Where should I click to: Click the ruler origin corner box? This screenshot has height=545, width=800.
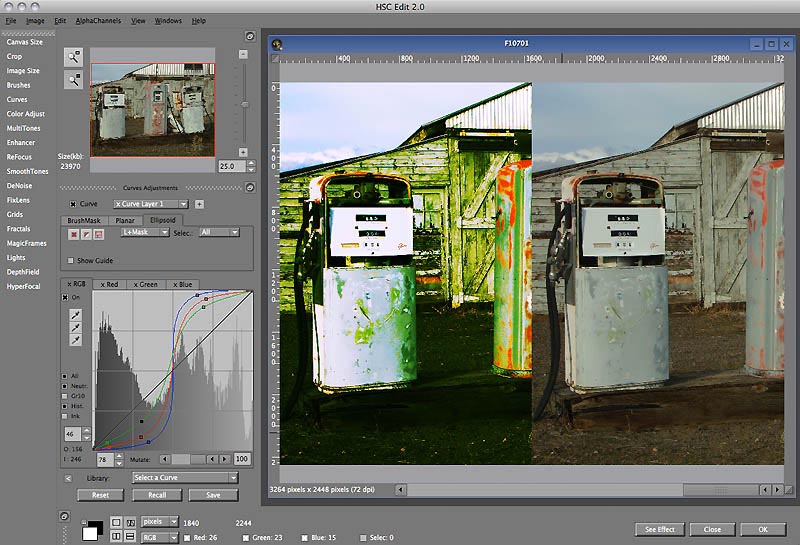coord(274,59)
